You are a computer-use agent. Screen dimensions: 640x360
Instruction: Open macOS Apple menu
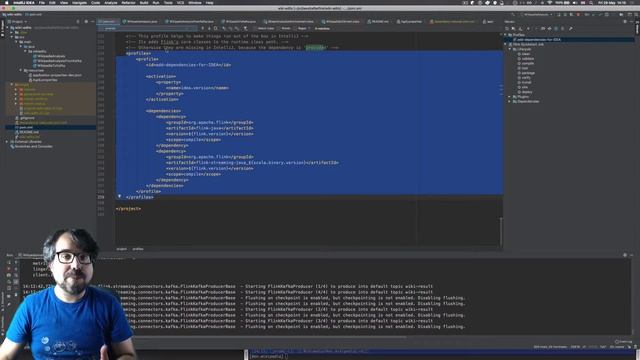point(6,2)
